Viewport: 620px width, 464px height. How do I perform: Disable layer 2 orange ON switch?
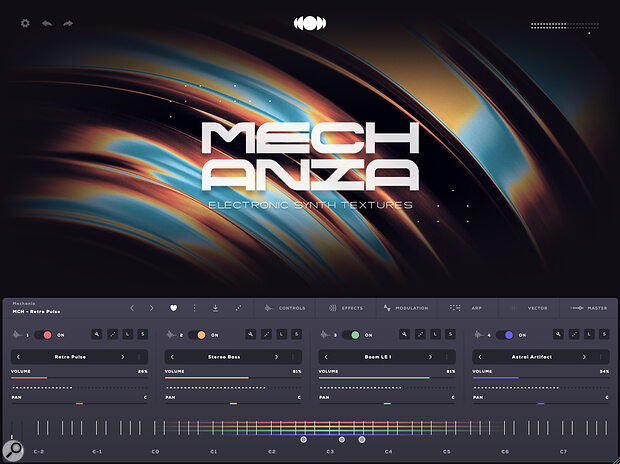tap(200, 334)
